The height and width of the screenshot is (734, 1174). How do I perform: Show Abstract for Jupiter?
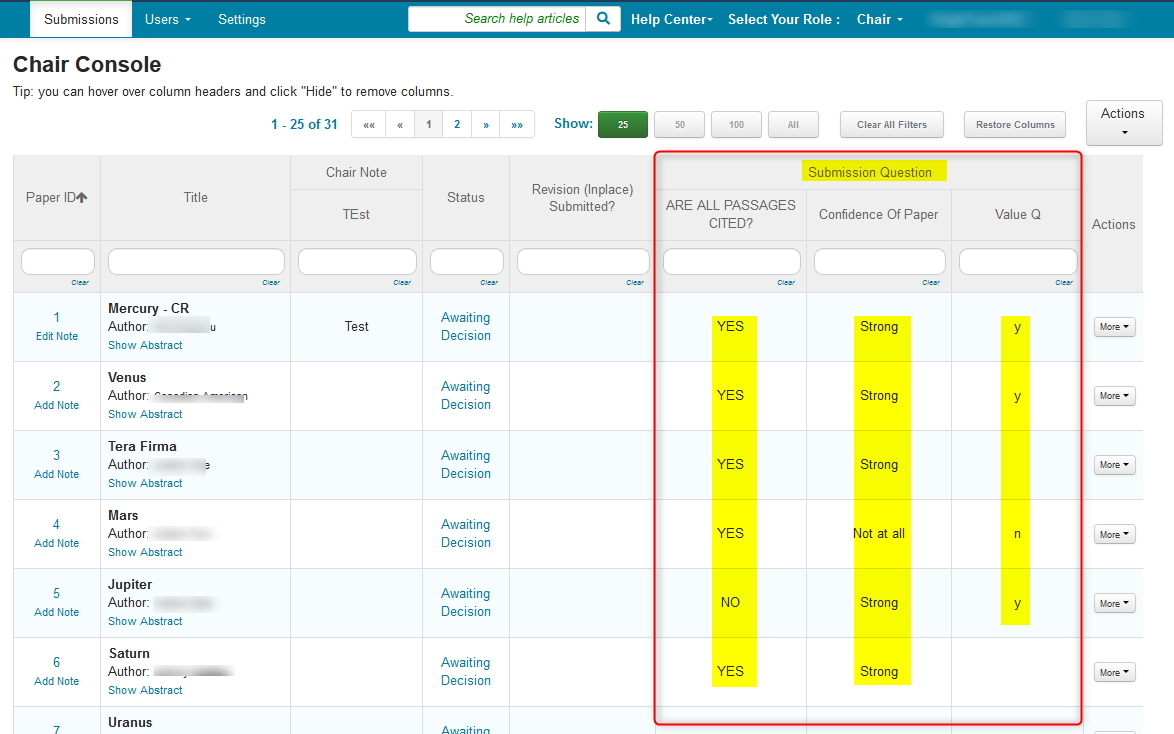[x=145, y=621]
